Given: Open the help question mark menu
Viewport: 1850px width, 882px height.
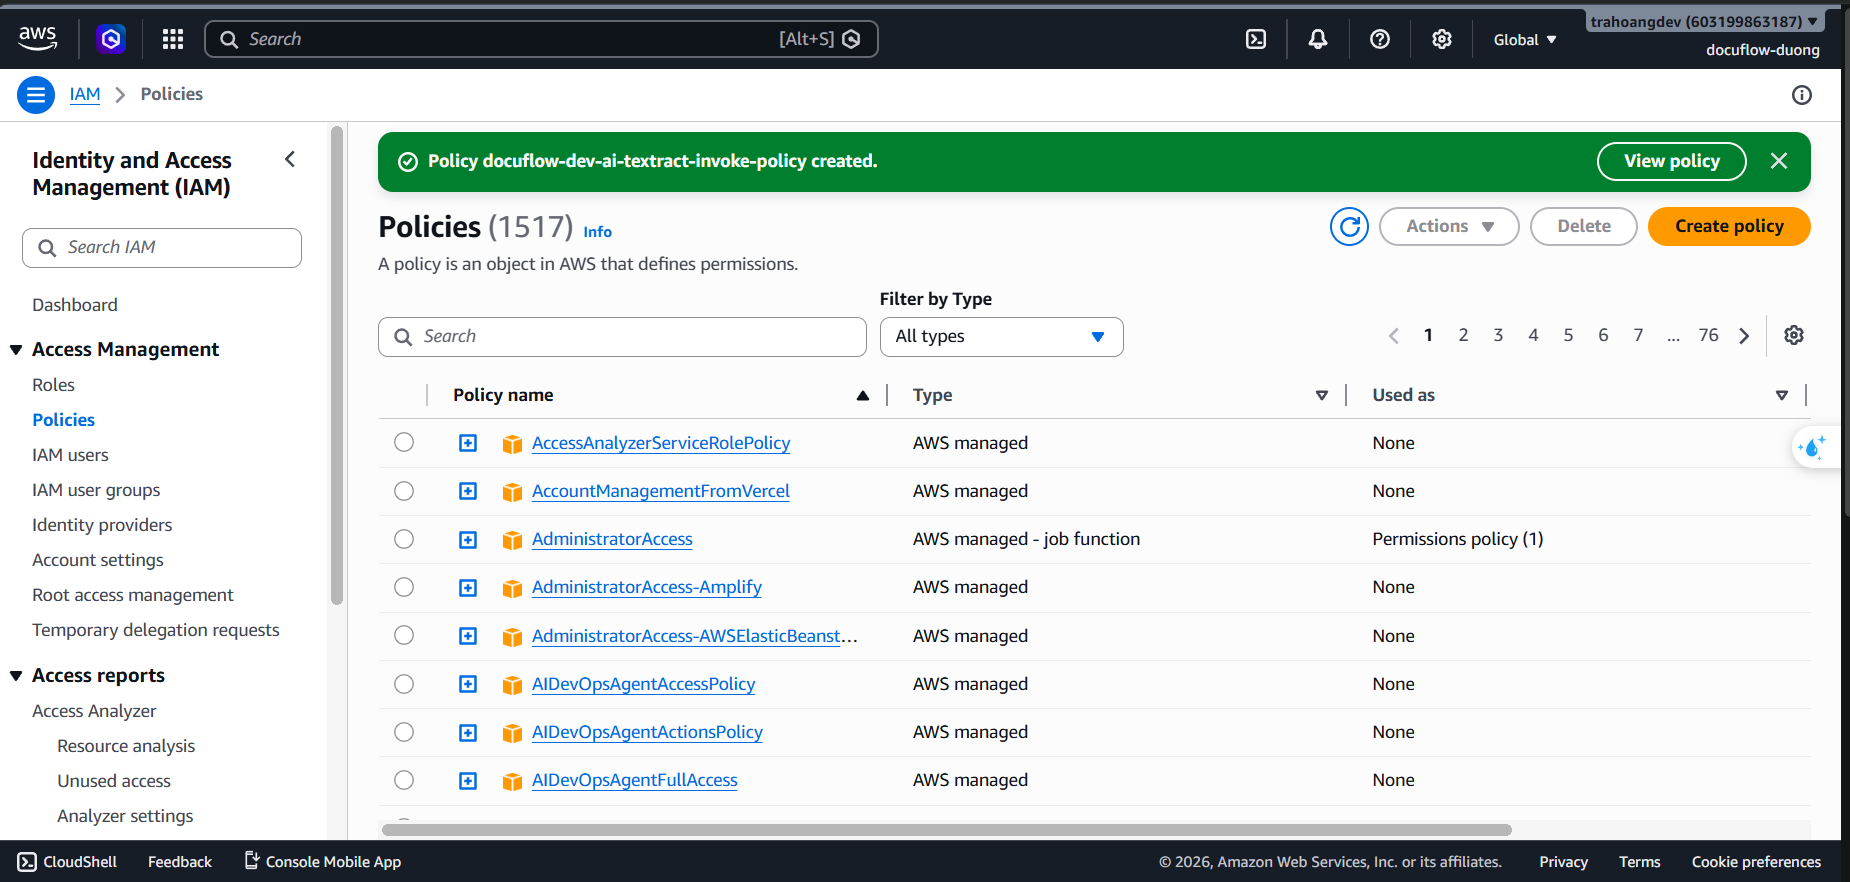Looking at the screenshot, I should [1380, 39].
